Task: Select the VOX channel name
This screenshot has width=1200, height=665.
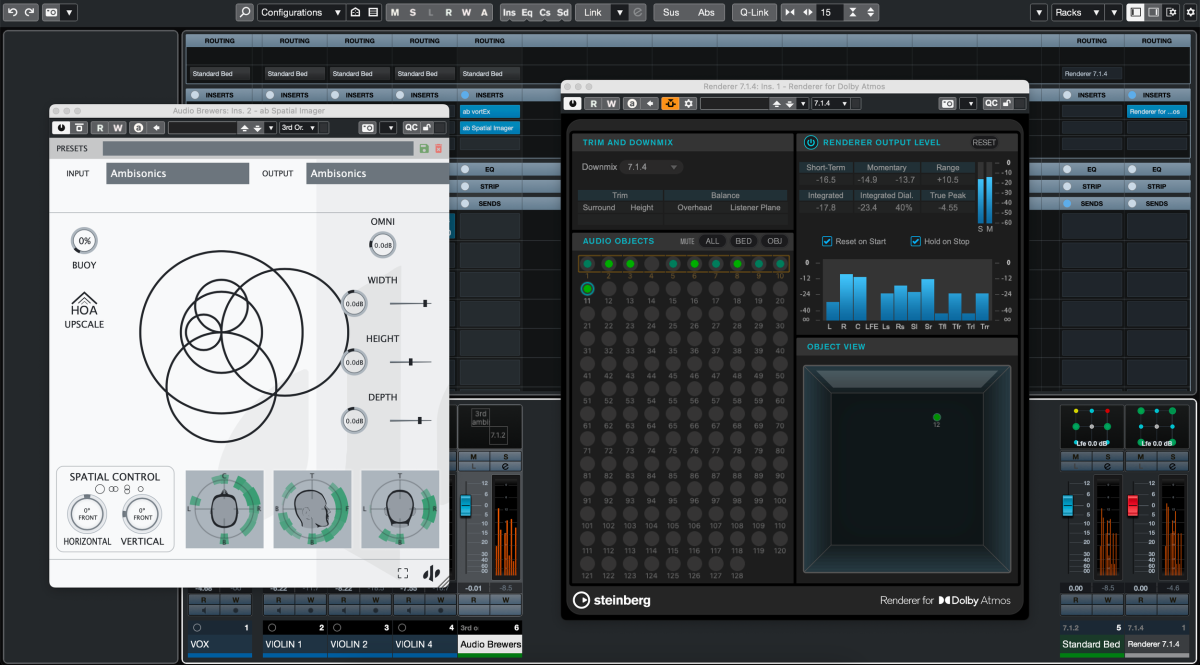Action: 220,645
